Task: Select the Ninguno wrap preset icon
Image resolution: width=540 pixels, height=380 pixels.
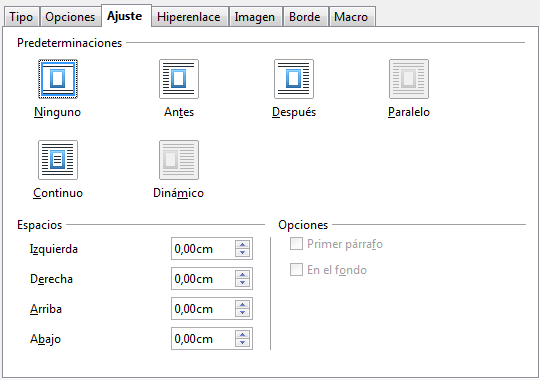Action: click(x=58, y=79)
